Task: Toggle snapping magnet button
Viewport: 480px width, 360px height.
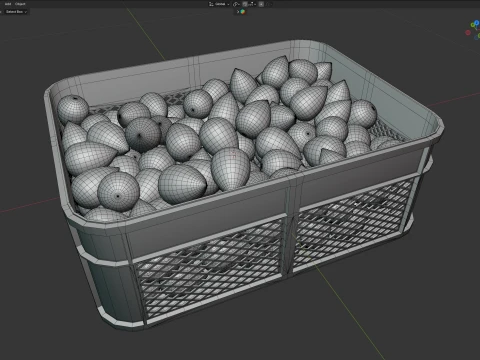Action: point(245,4)
